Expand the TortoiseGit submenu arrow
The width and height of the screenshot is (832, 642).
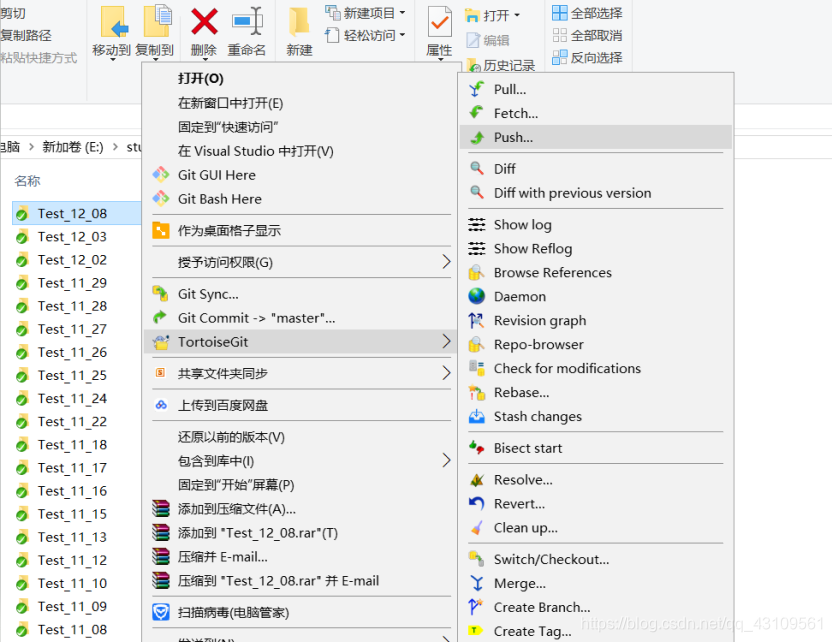click(446, 341)
